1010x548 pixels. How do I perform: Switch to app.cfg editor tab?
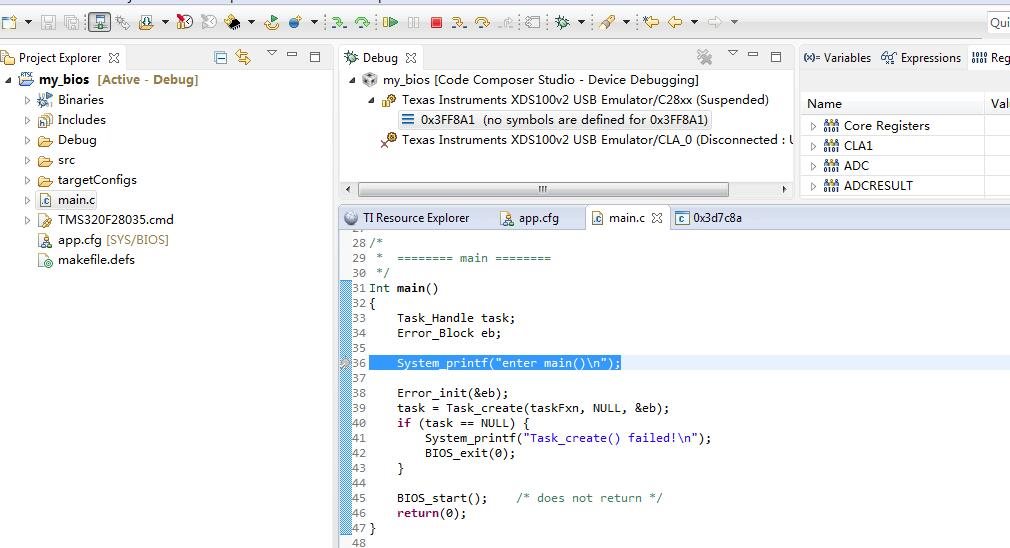click(x=530, y=218)
